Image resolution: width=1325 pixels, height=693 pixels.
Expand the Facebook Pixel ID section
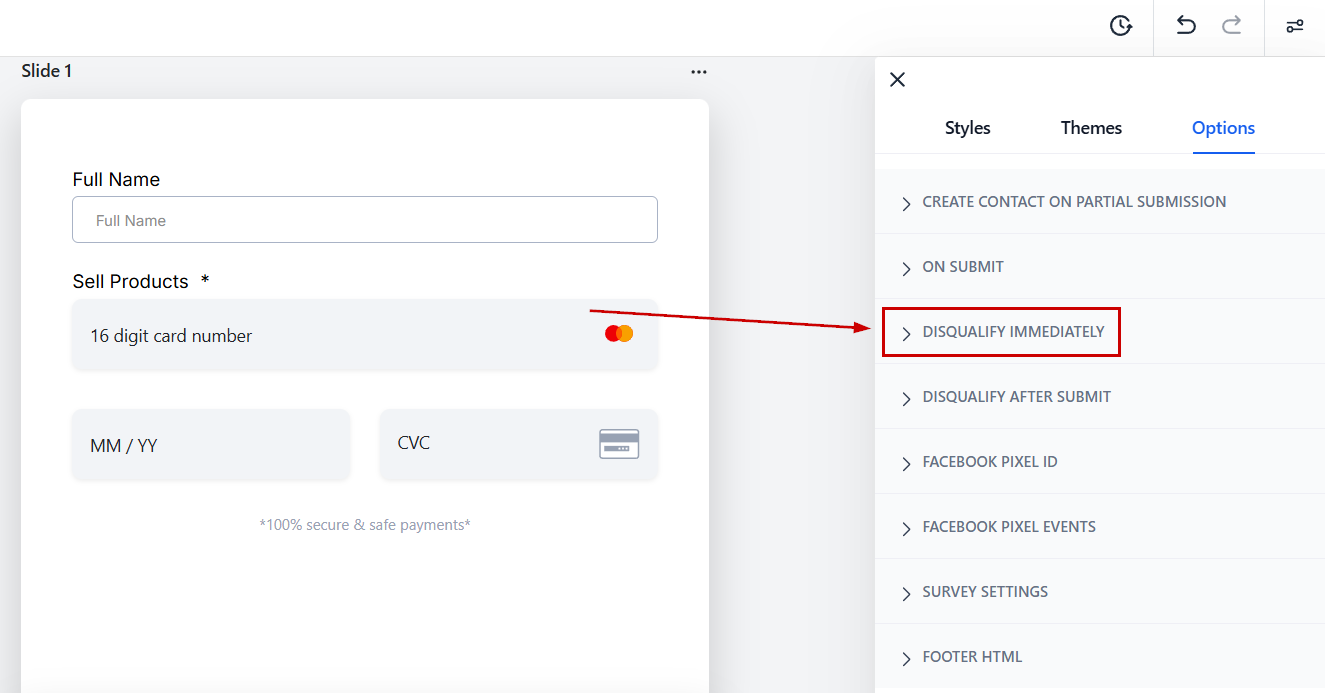click(x=1100, y=462)
